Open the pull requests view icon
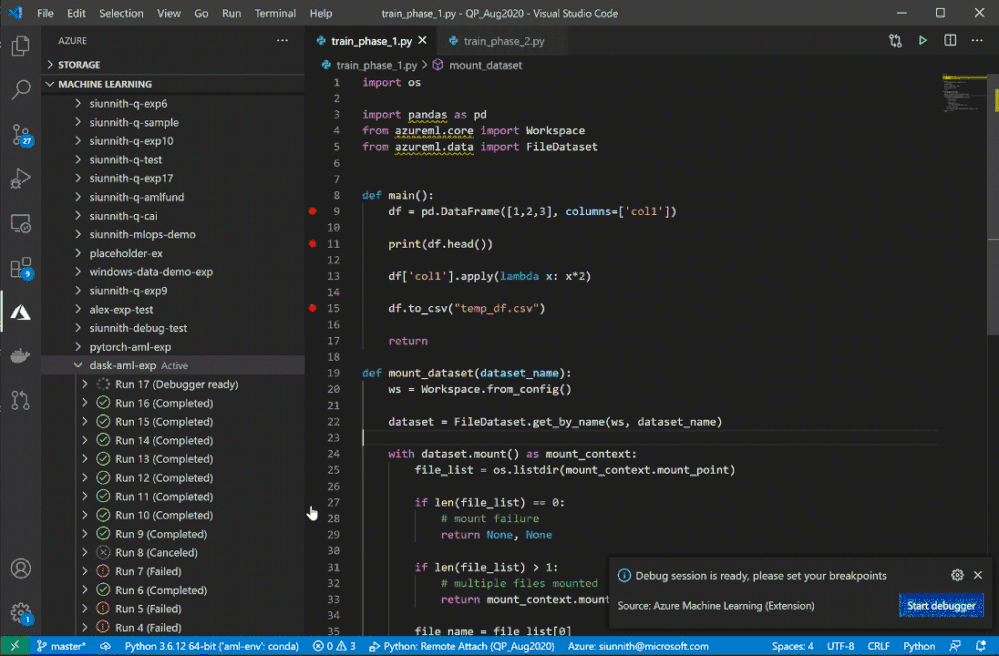The image size is (999, 656). click(20, 400)
